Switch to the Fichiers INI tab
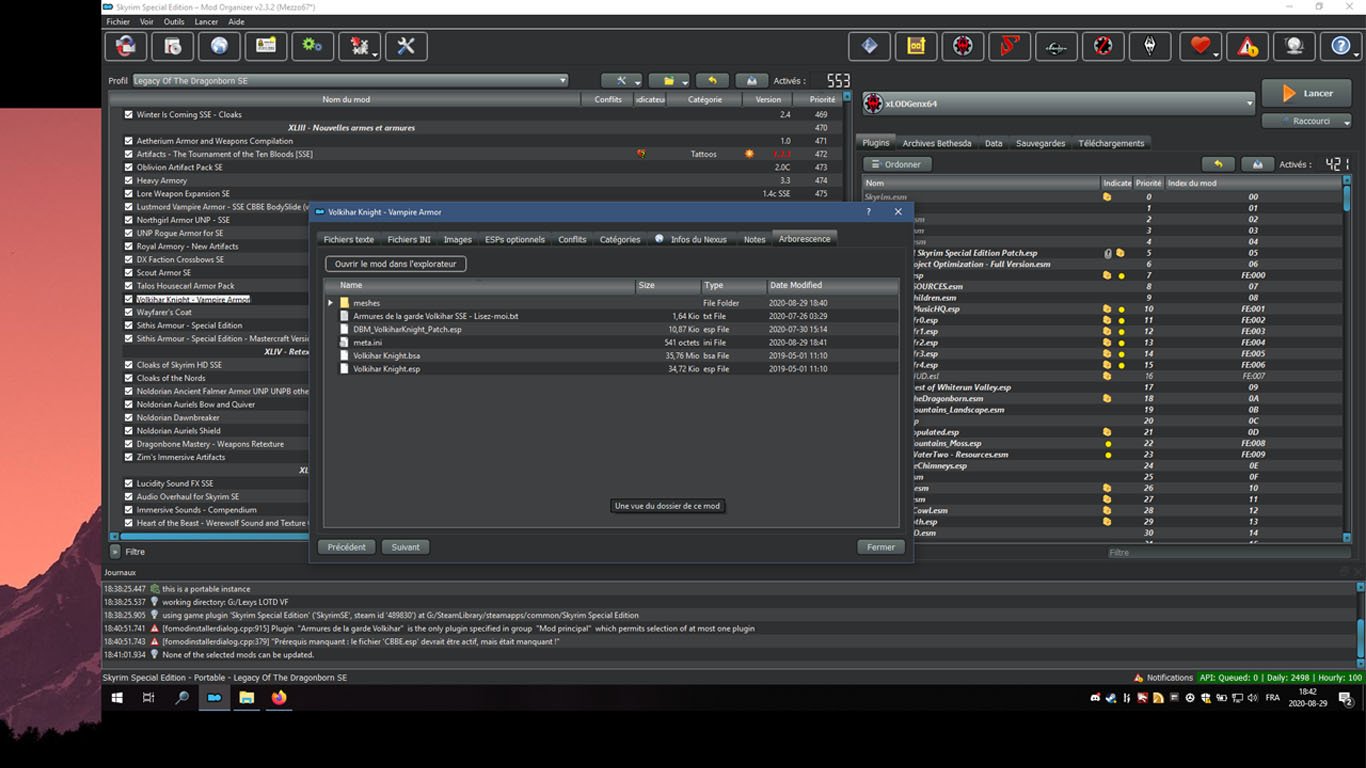Screen dimensions: 1366x768 (x=409, y=239)
